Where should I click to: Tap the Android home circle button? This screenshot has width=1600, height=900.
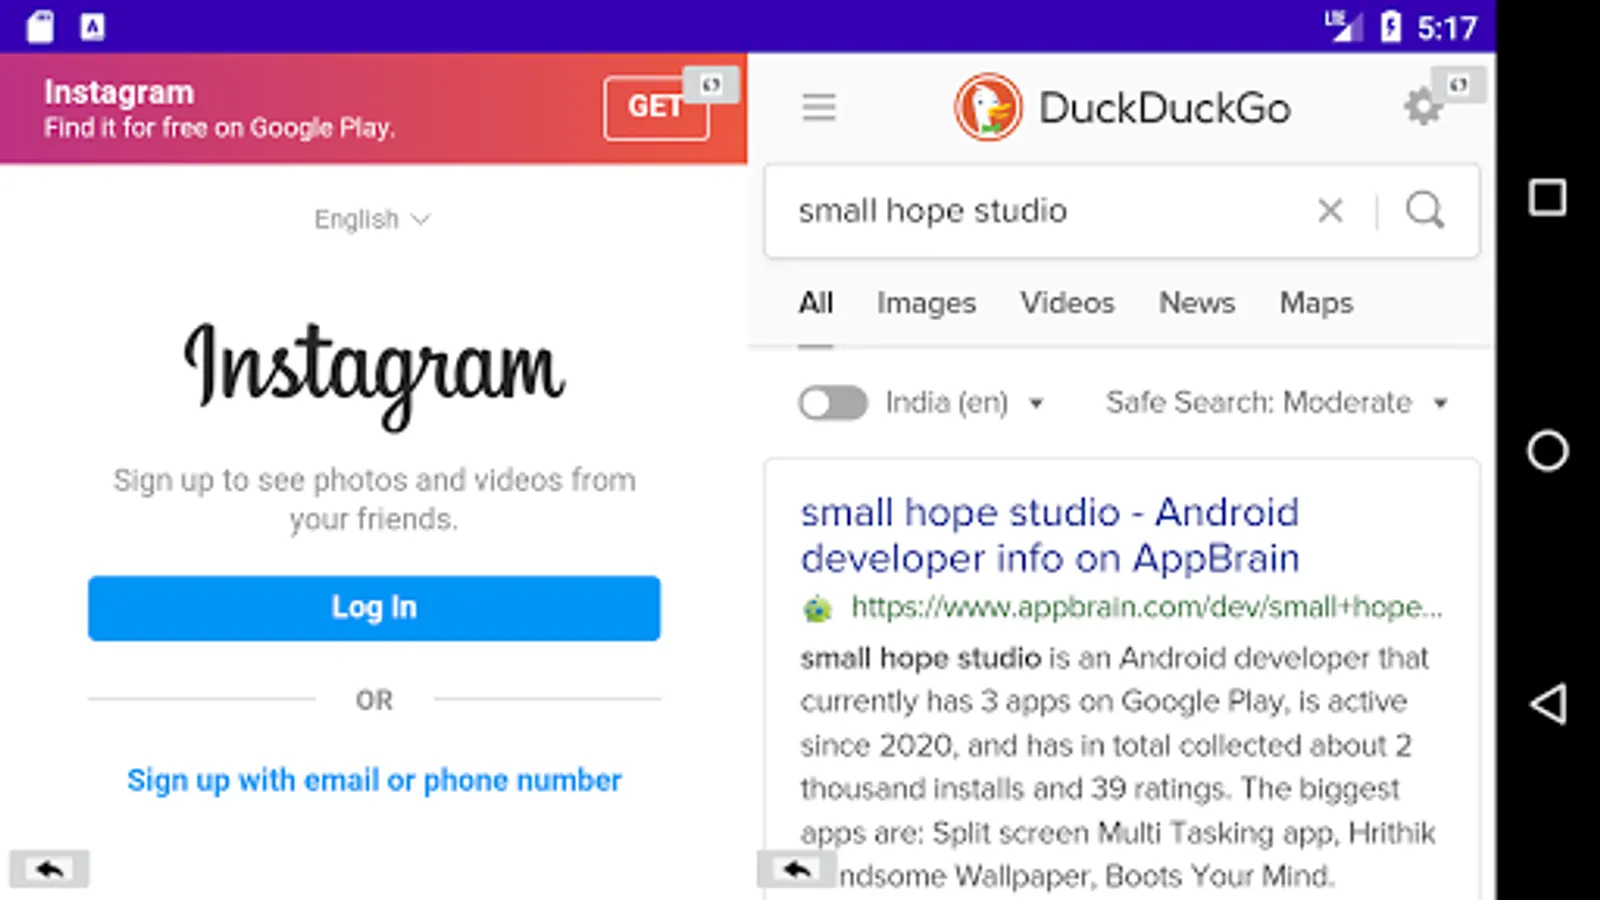pos(1547,451)
